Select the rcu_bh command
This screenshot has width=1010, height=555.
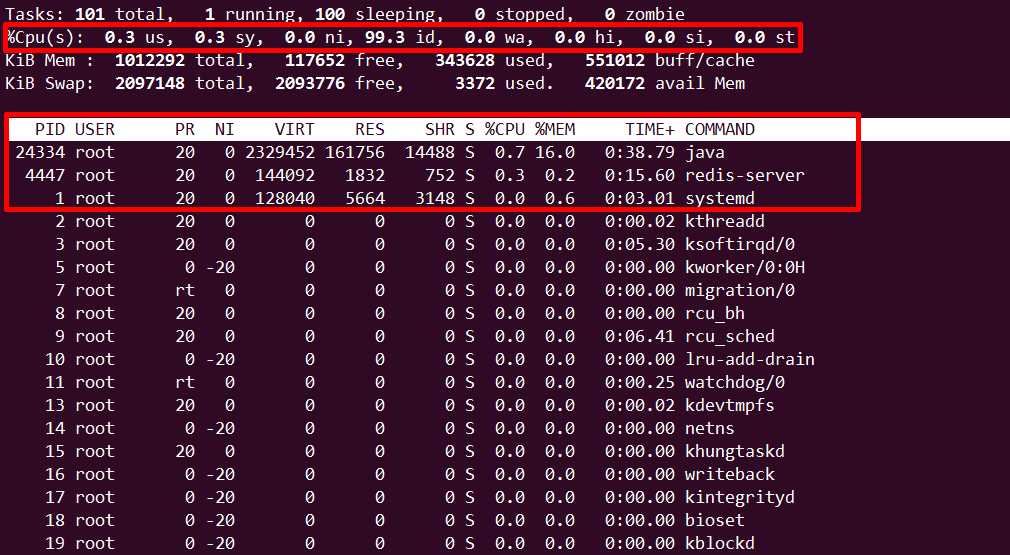tap(714, 314)
